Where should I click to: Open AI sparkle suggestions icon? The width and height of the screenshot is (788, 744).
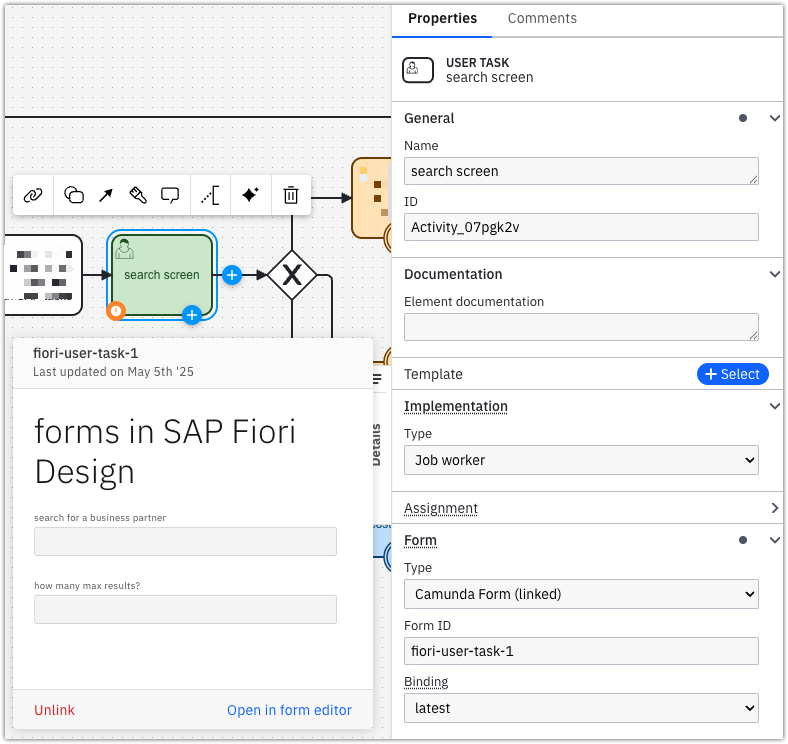pyautogui.click(x=250, y=195)
